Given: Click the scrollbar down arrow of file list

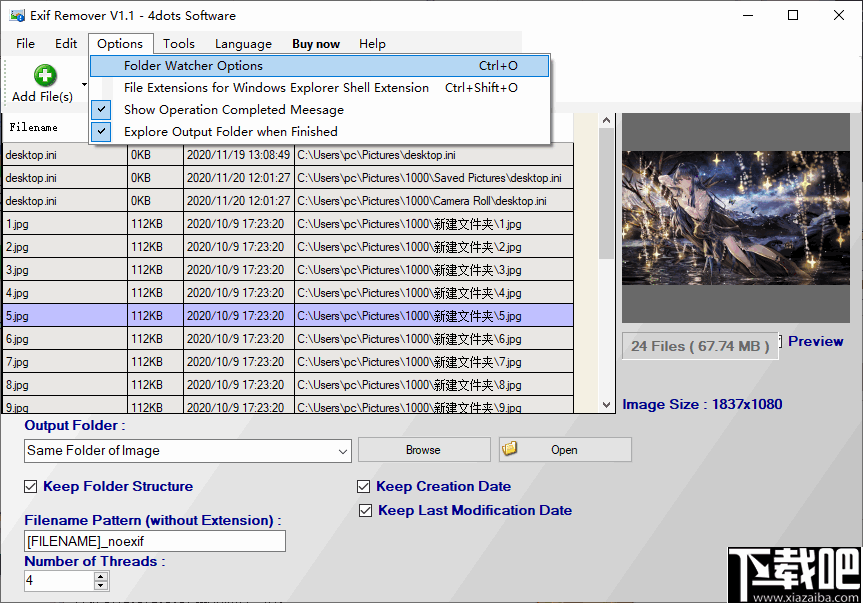Looking at the screenshot, I should (x=606, y=402).
